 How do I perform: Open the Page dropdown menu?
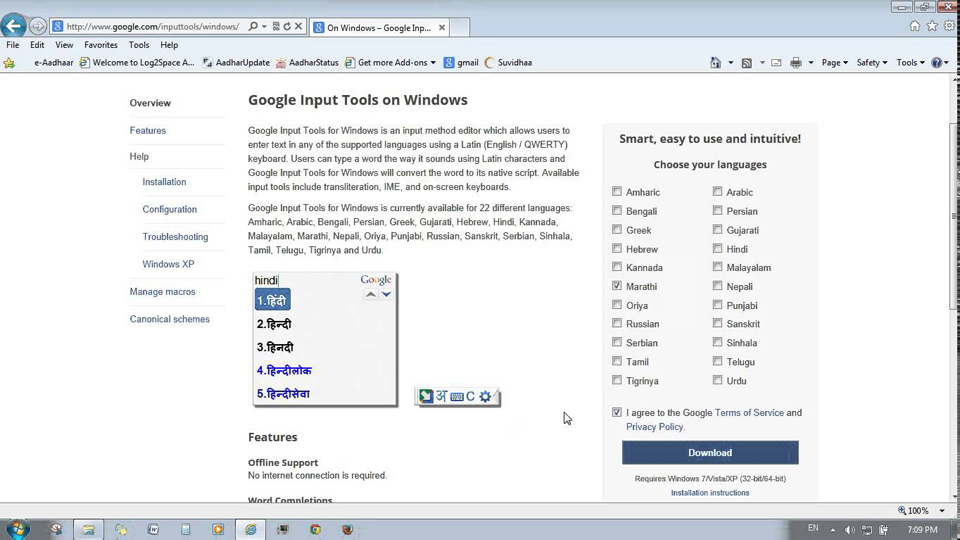(834, 62)
